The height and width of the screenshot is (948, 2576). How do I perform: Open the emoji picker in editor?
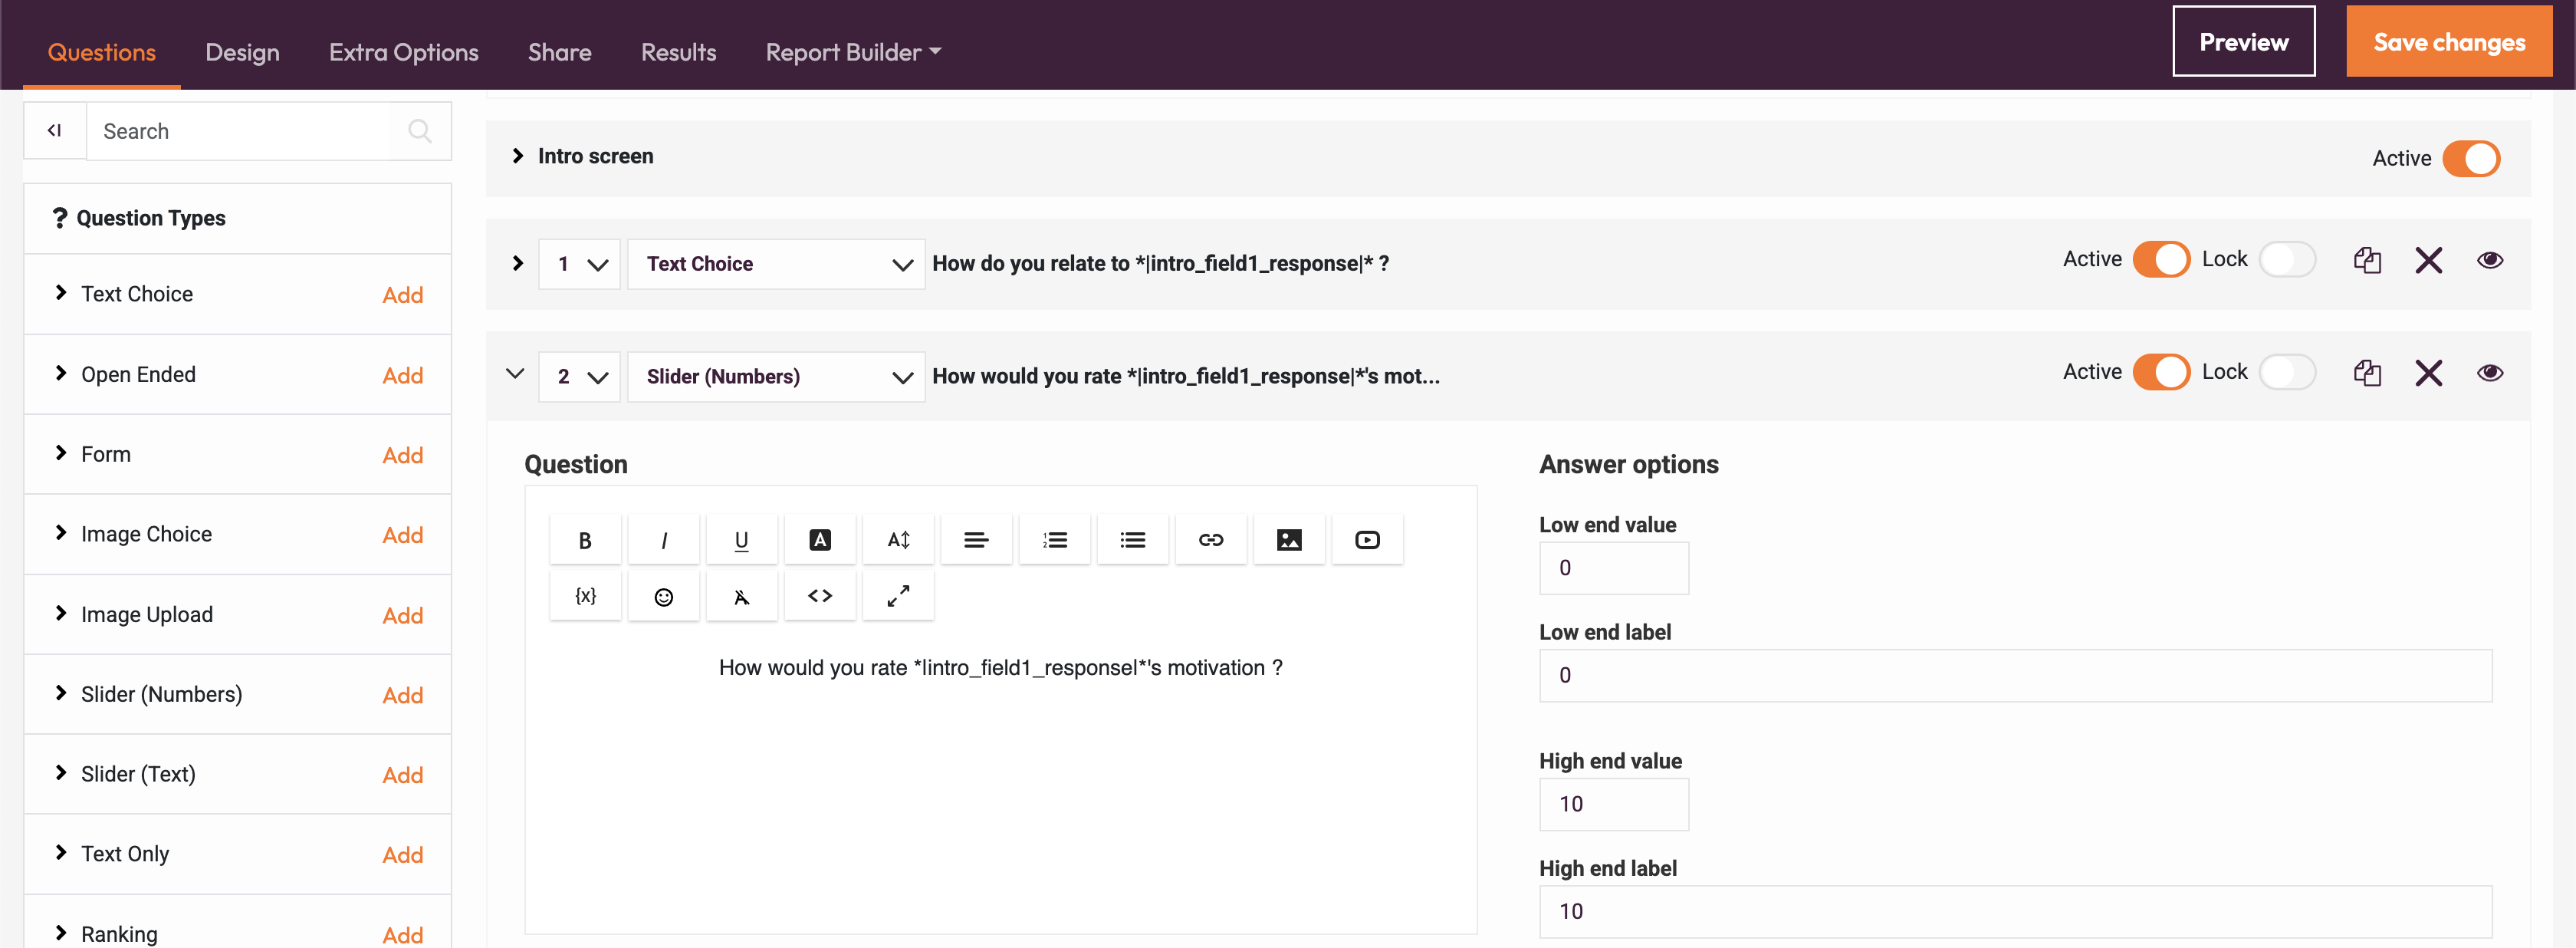[663, 597]
